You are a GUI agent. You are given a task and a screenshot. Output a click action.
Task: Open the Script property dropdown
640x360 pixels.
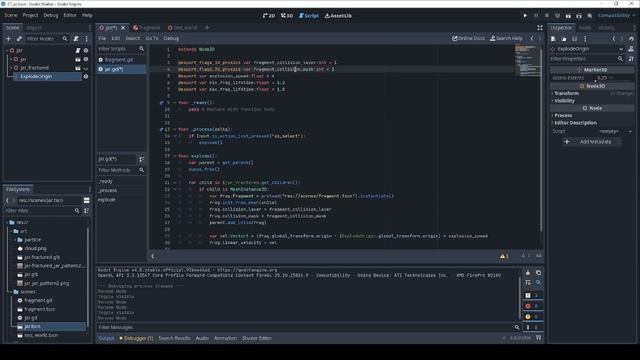pos(630,131)
